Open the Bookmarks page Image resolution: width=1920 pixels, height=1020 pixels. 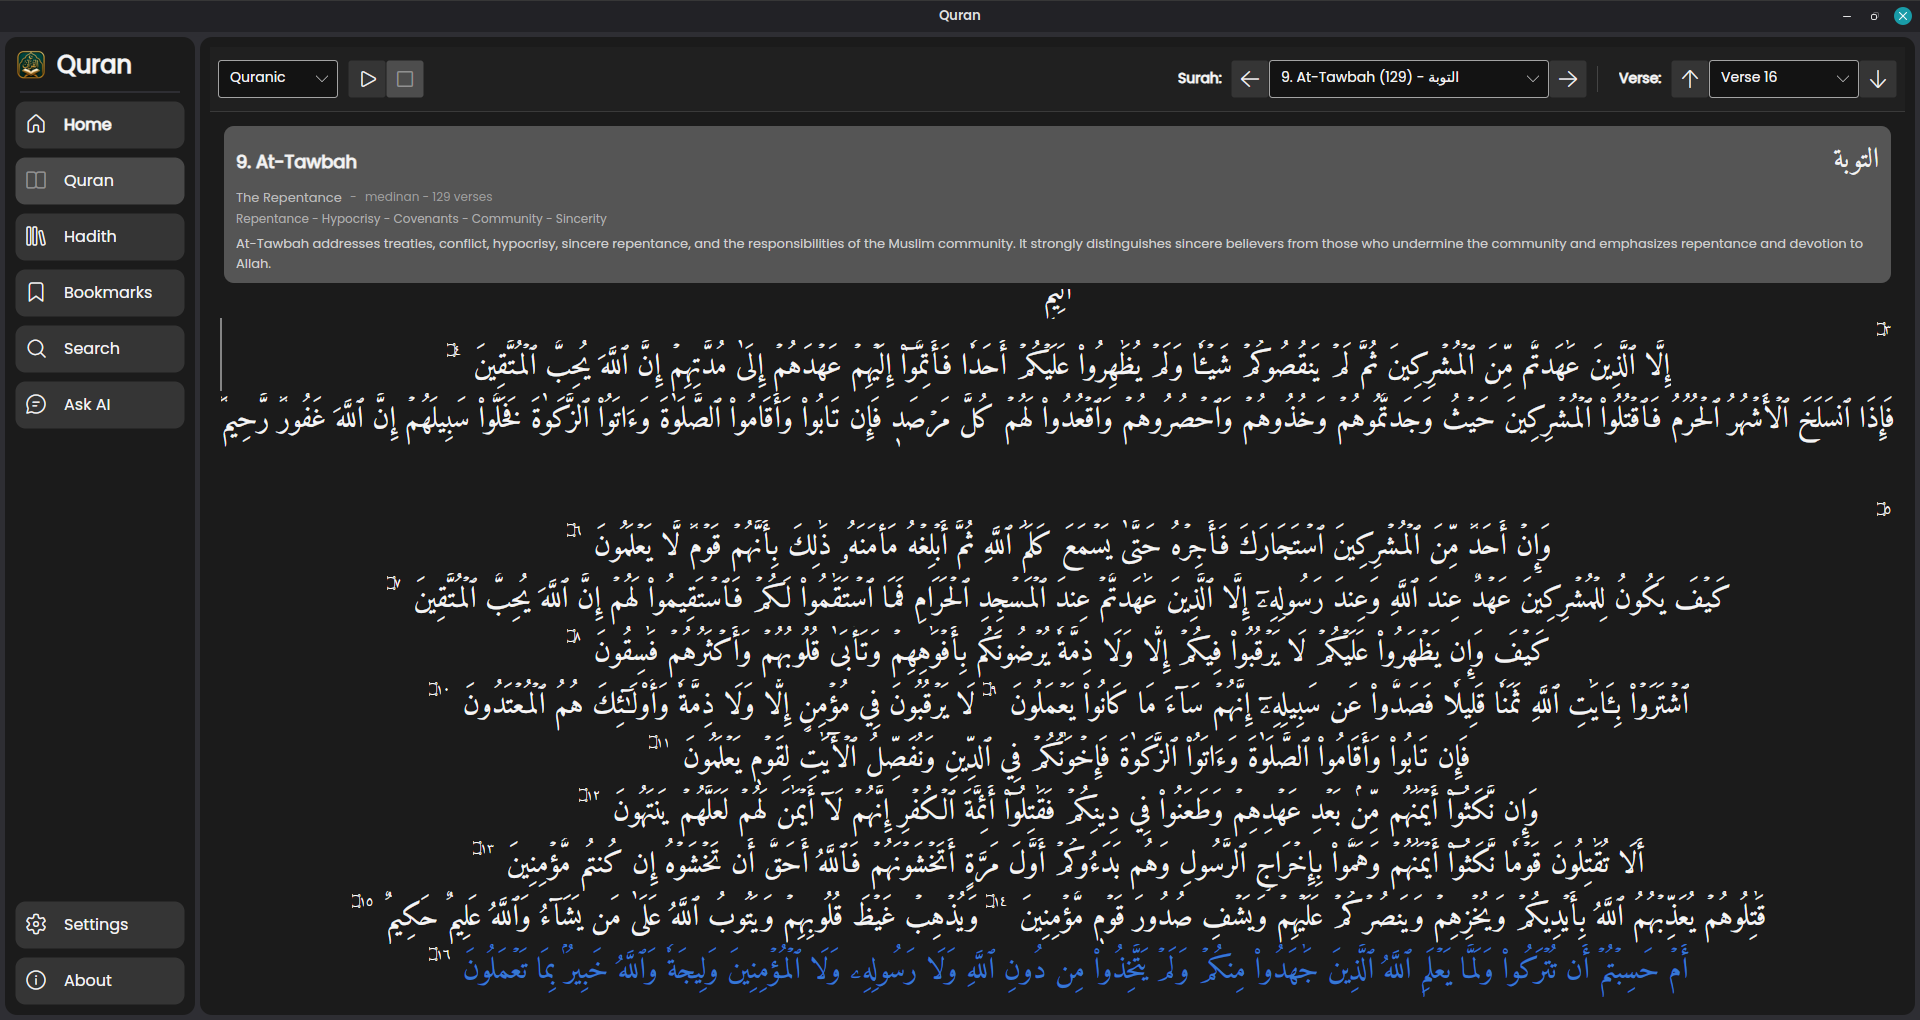click(100, 293)
